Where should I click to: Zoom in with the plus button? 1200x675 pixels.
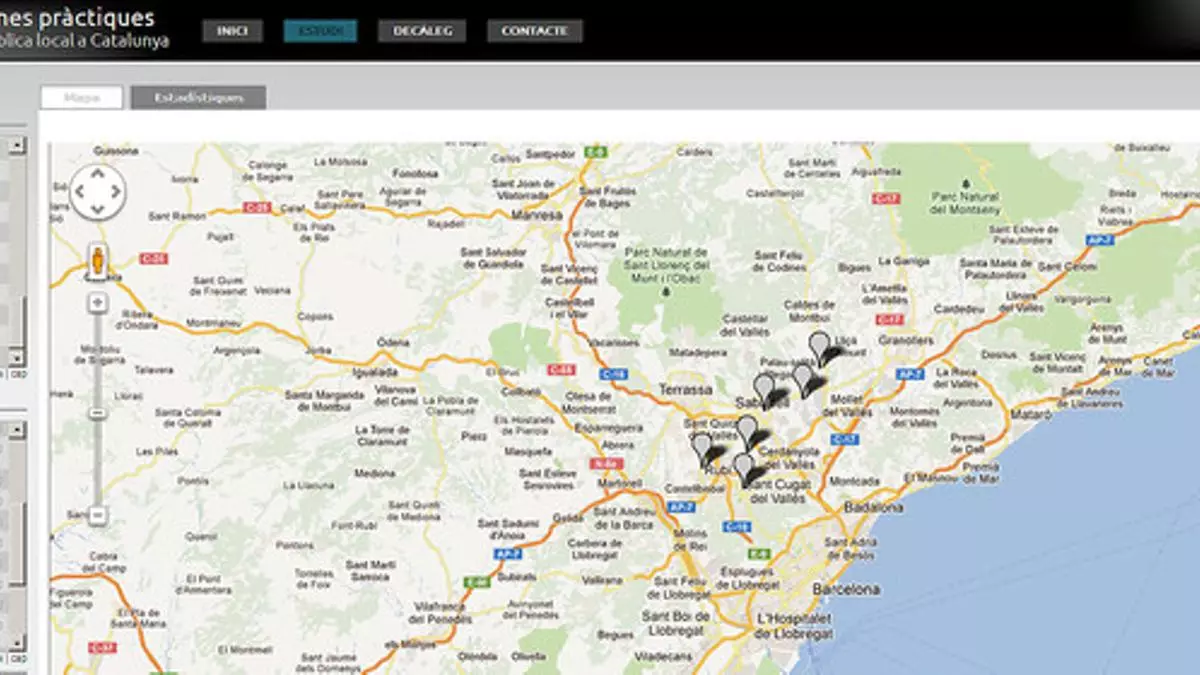pyautogui.click(x=98, y=302)
